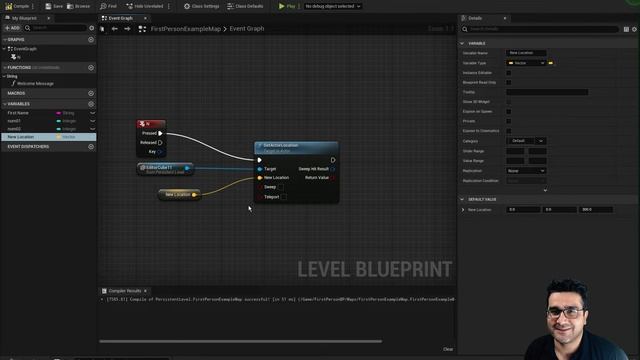
Task: Add a new function with the plus icon
Action: 91,68
